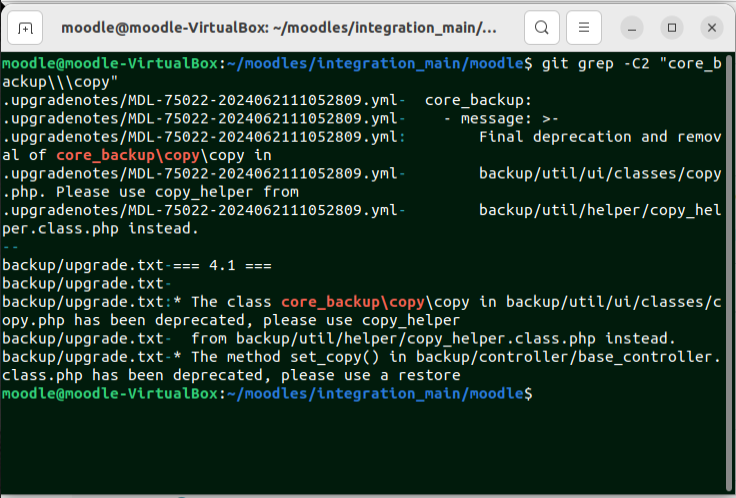This screenshot has height=498, width=736.
Task: Click the '- message: >-' output text
Action: click(501, 118)
